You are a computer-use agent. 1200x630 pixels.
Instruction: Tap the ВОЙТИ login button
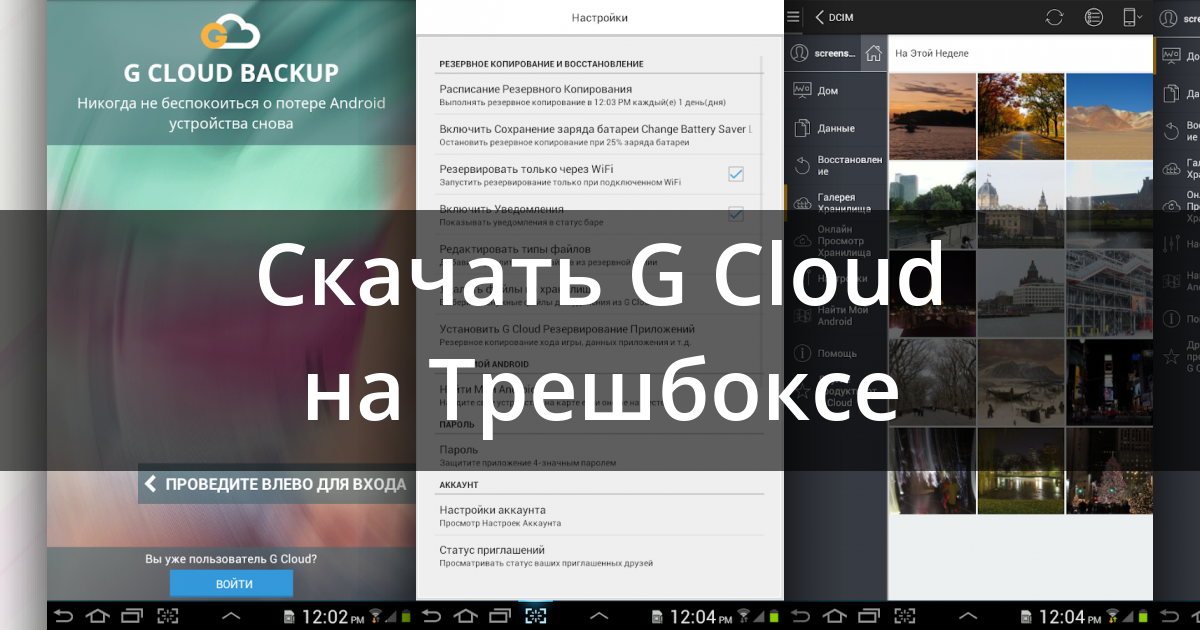(x=231, y=583)
